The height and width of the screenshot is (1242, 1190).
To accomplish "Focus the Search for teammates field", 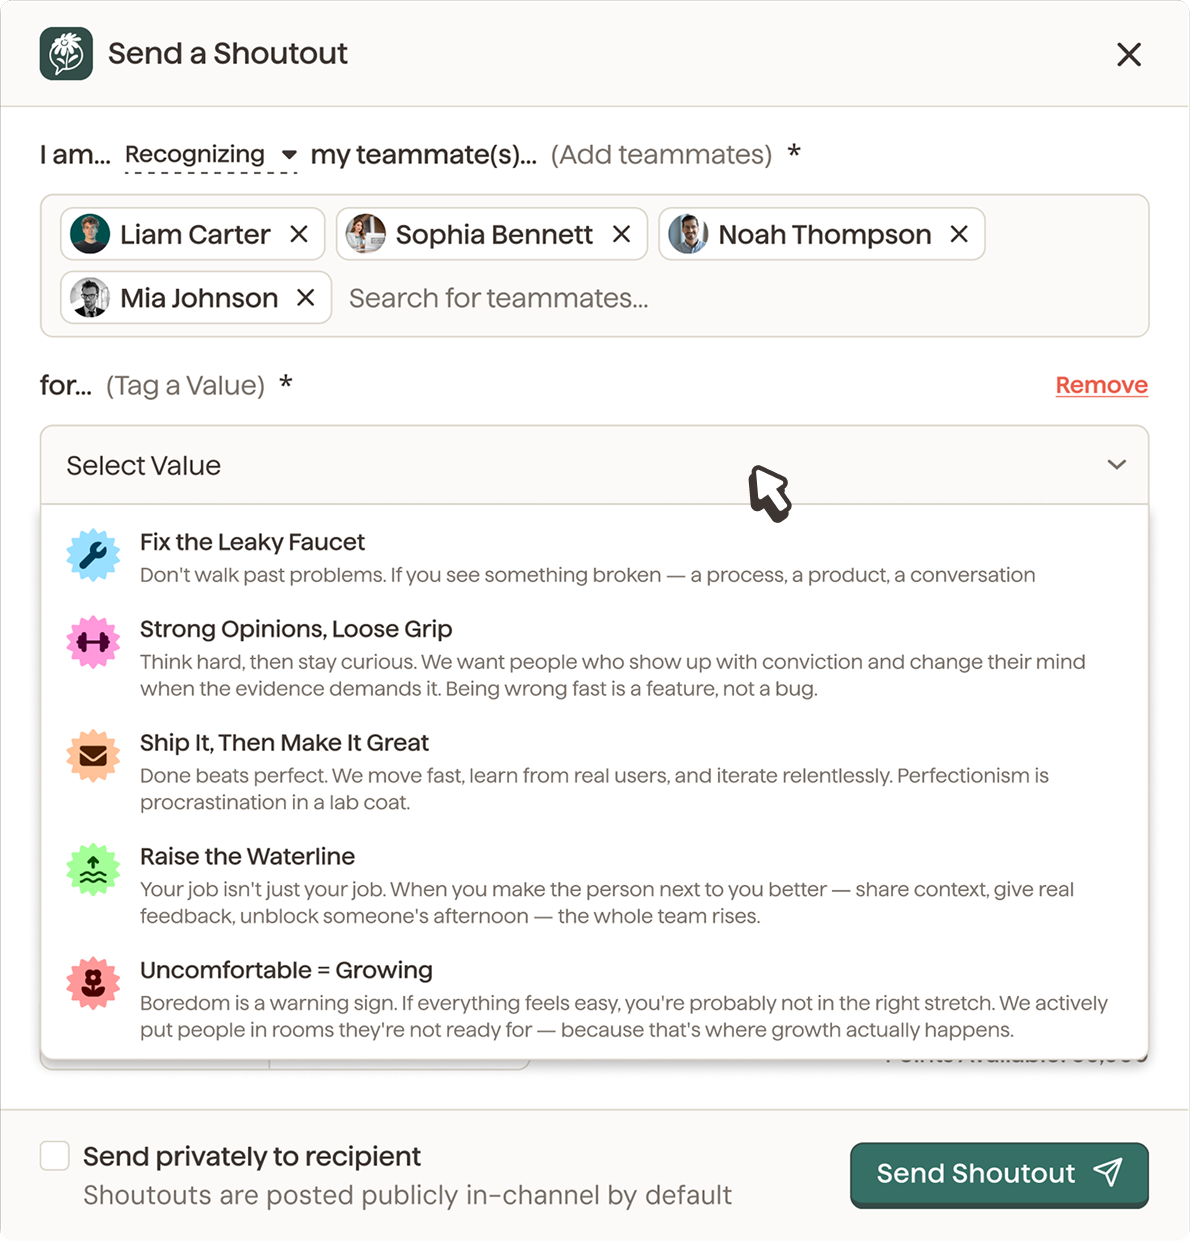I will click(740, 298).
